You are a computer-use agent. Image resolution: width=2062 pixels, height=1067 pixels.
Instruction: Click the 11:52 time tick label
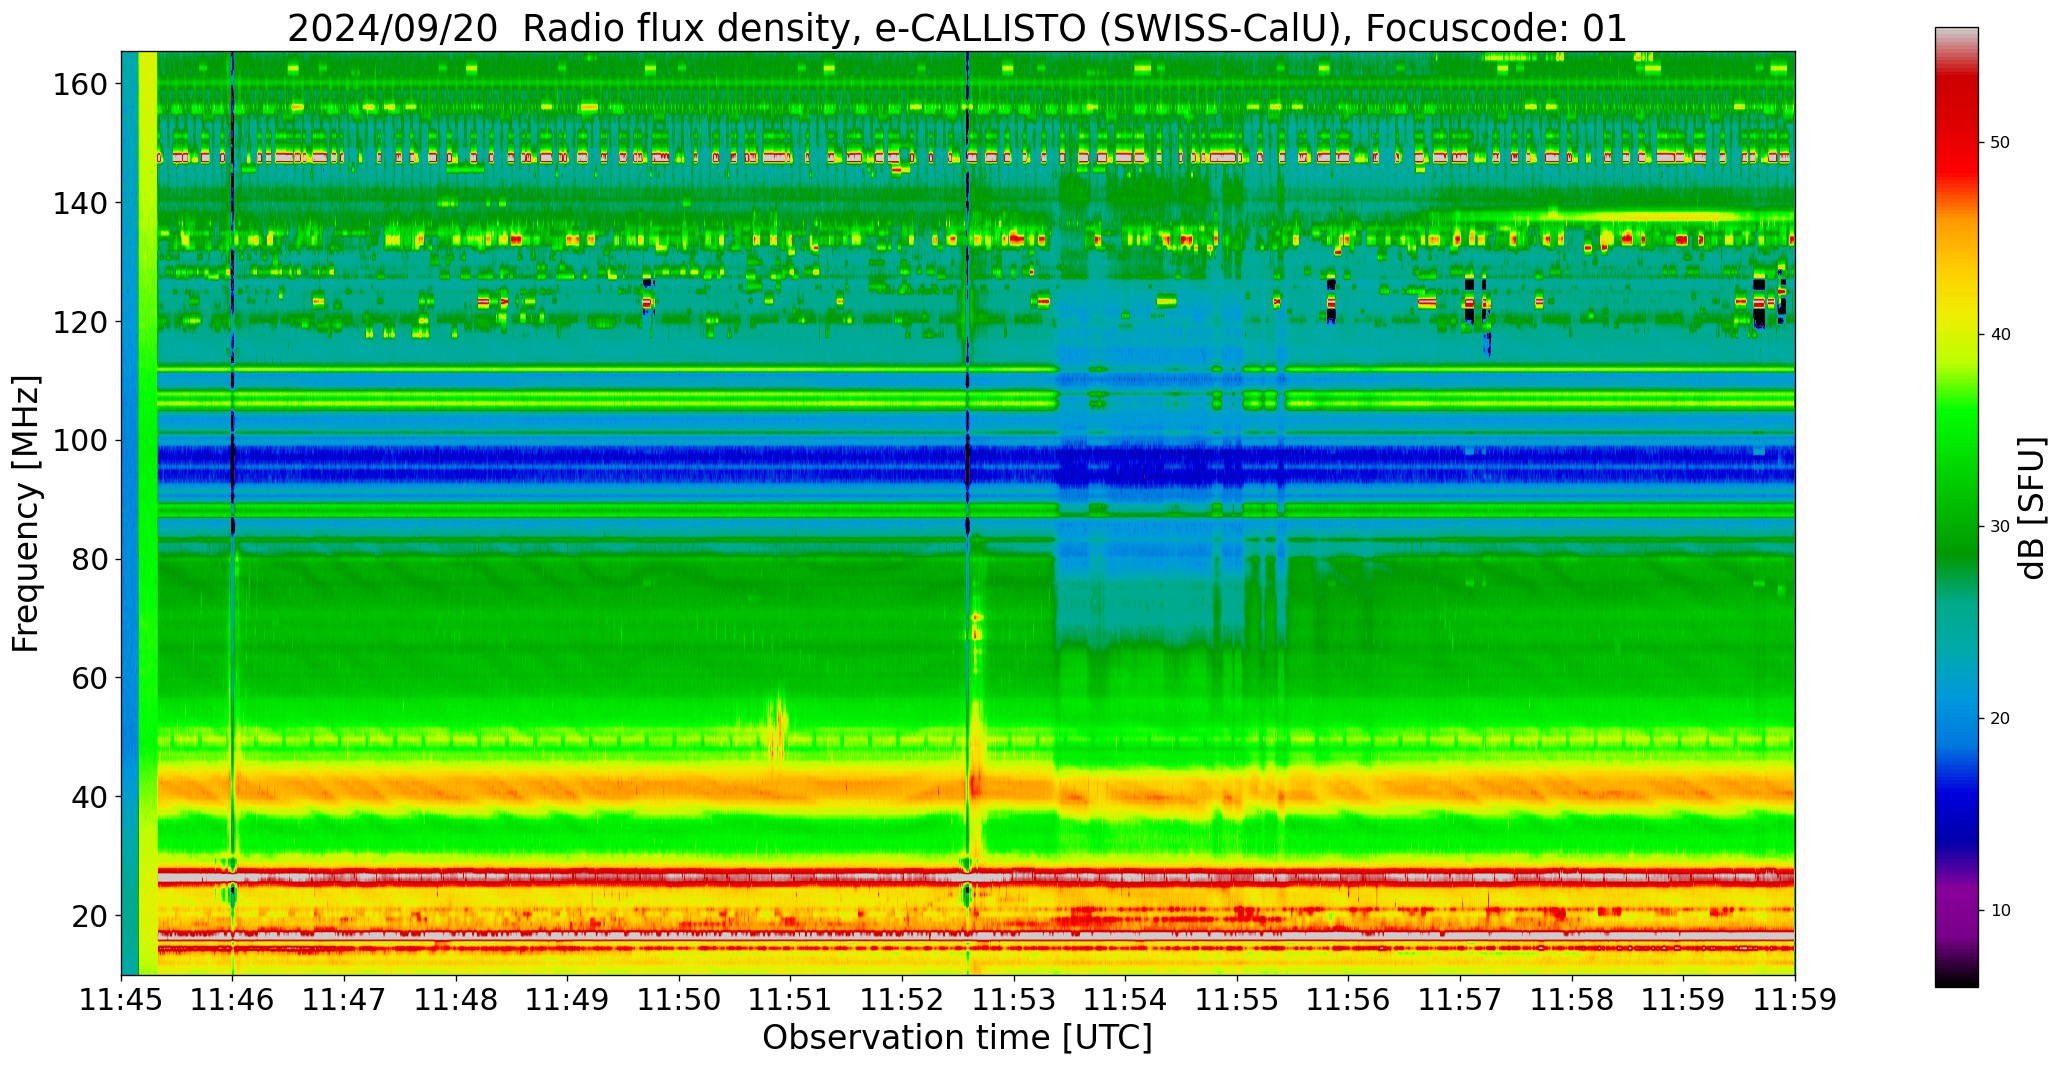(x=903, y=1000)
